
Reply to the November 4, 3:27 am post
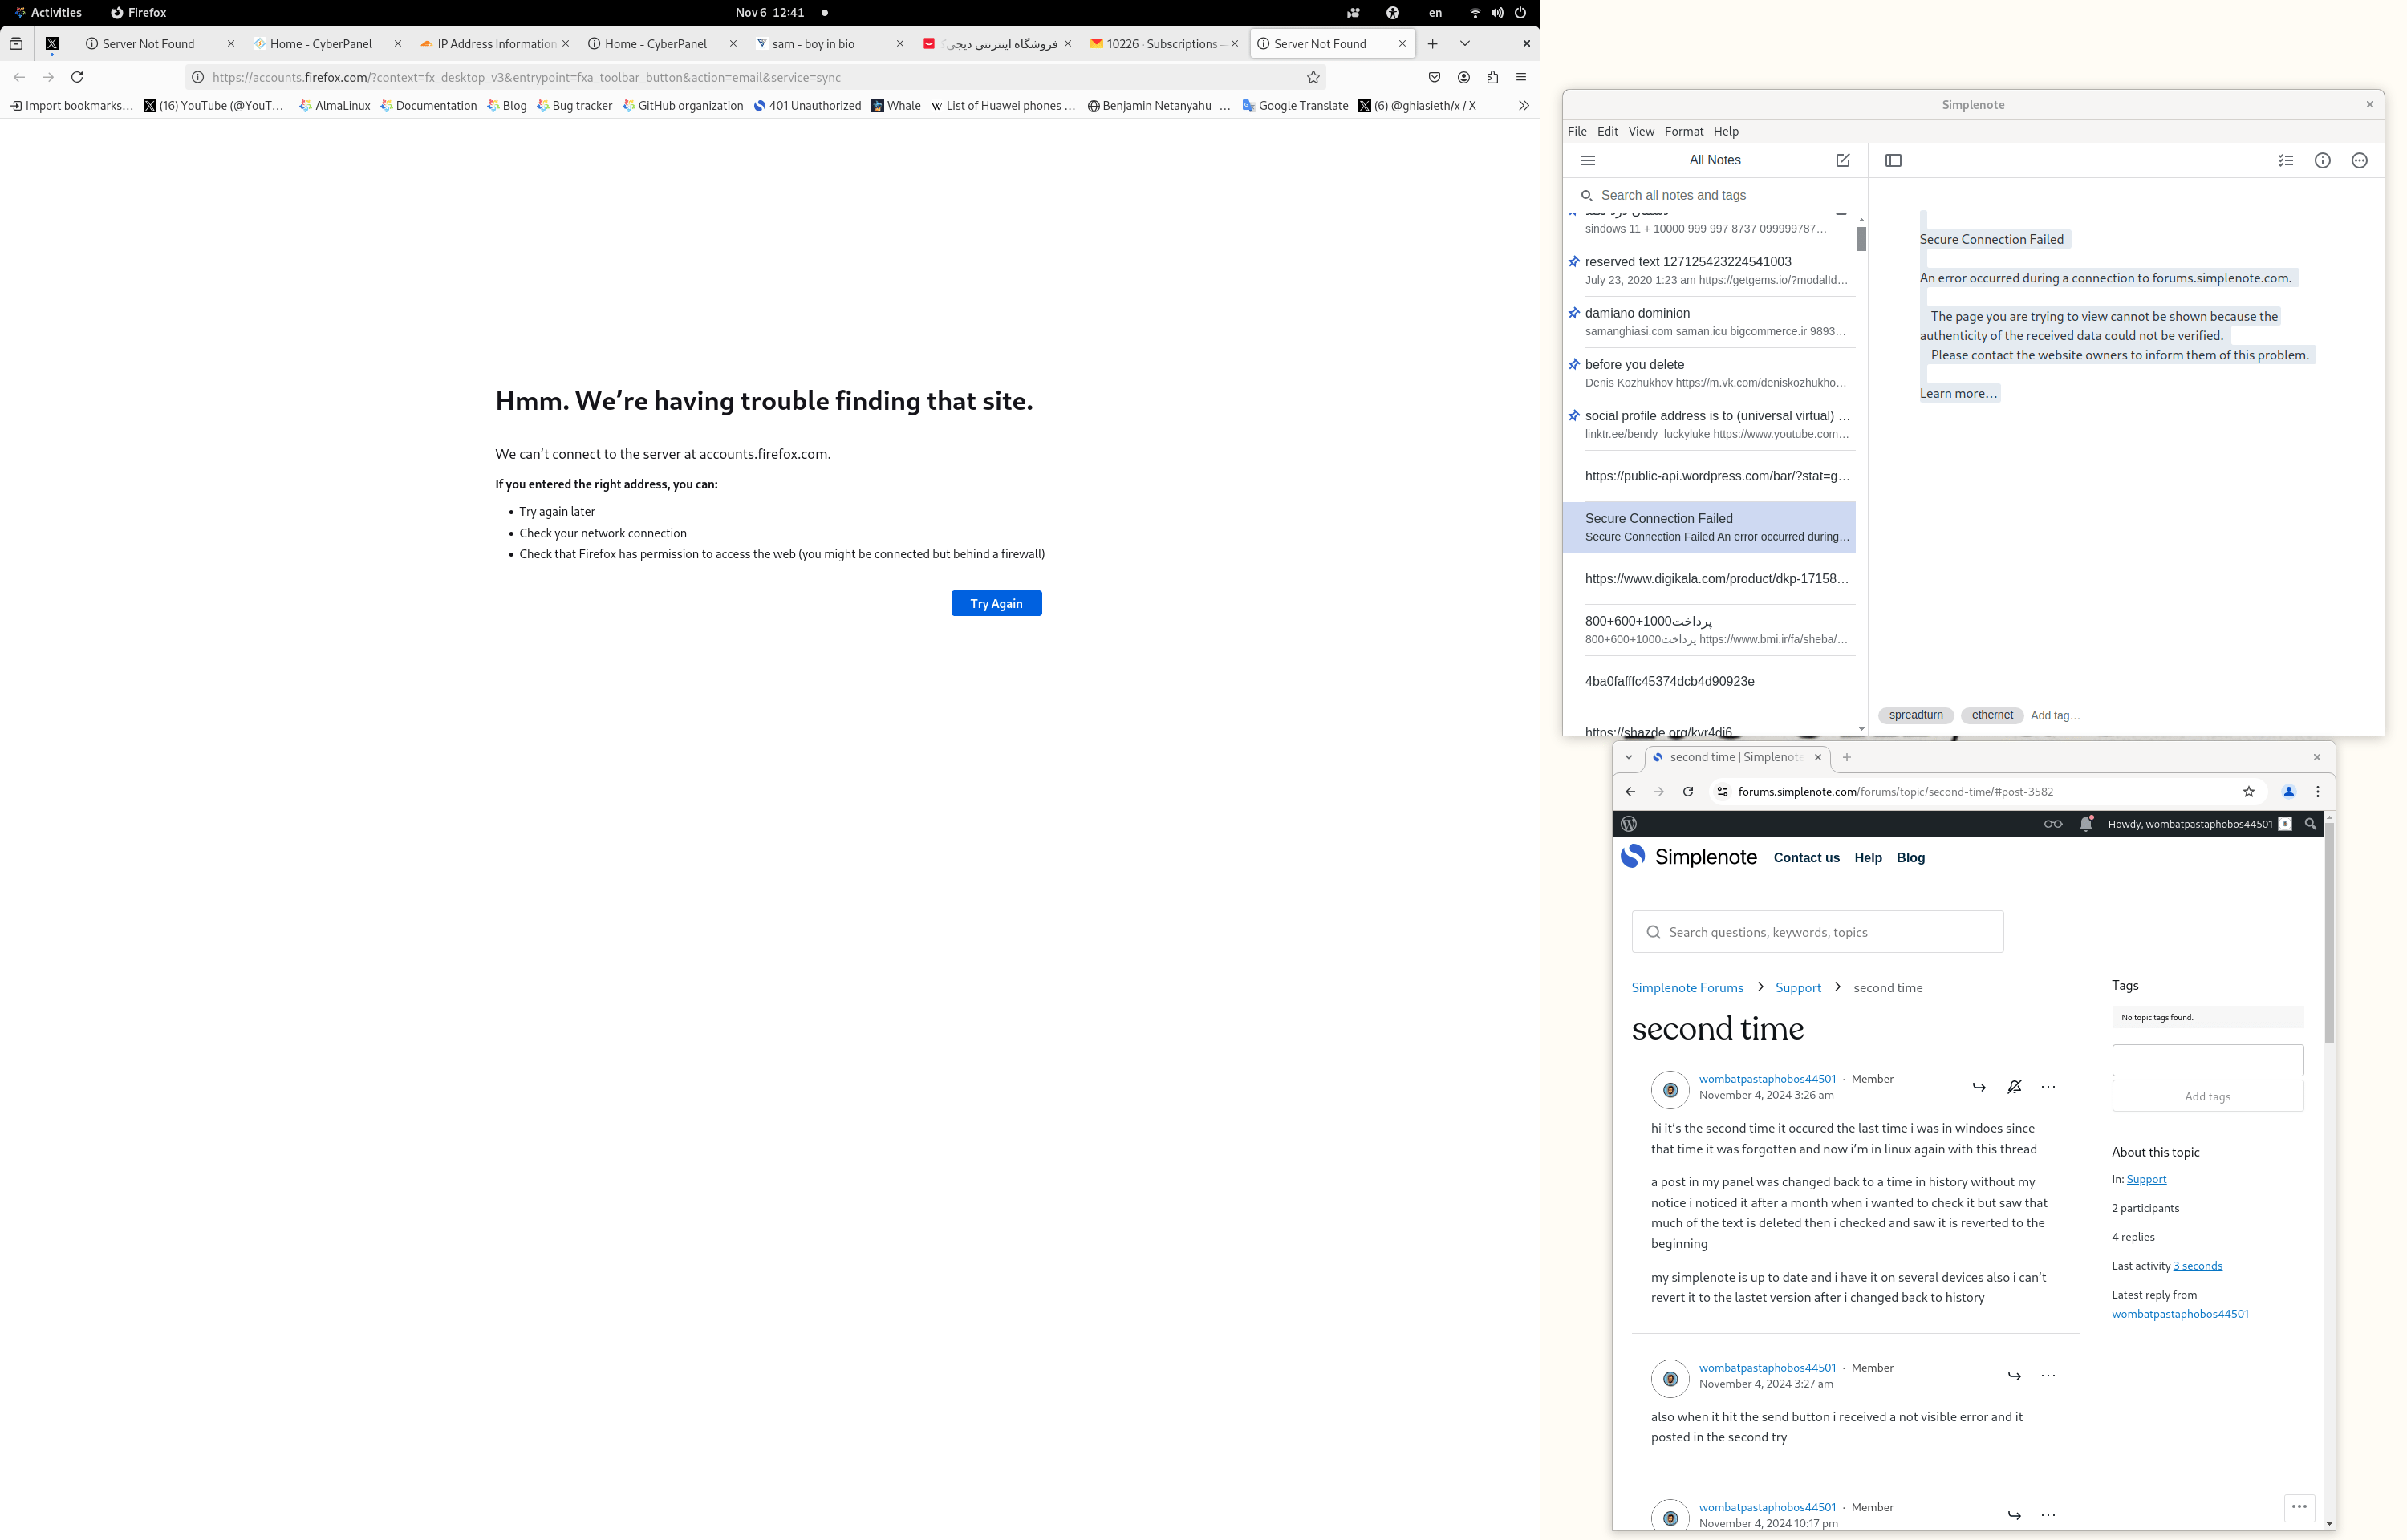[2014, 1376]
